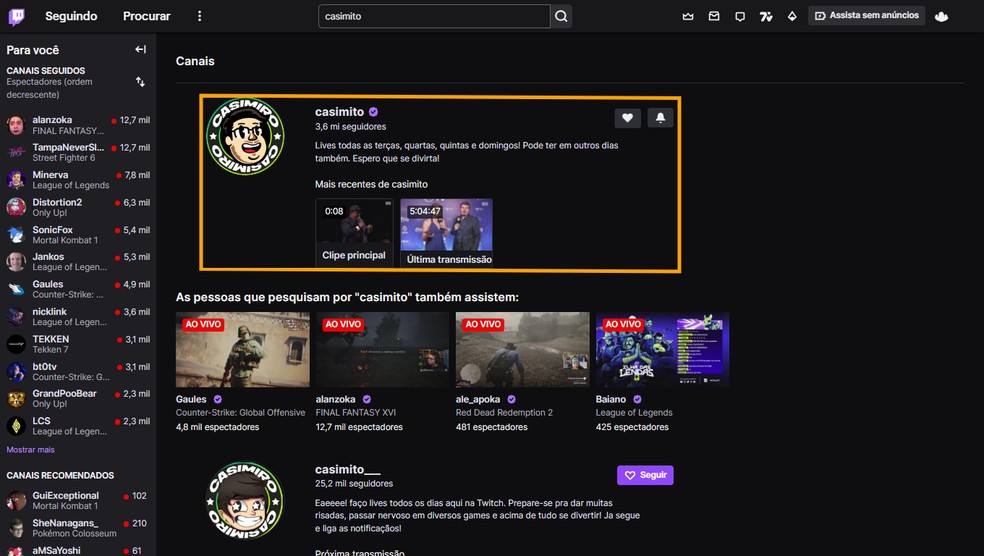Viewport: 984px width, 556px height.
Task: Click "481 espectadores" under ale_apoka
Action: (x=491, y=427)
